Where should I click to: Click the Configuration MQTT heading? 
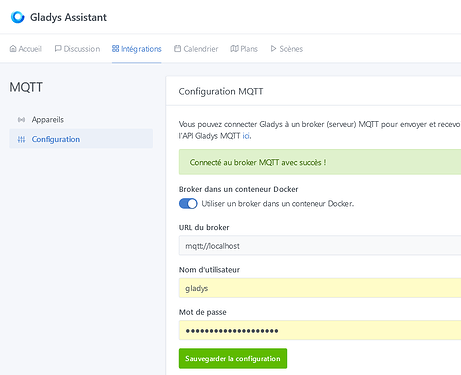click(221, 91)
